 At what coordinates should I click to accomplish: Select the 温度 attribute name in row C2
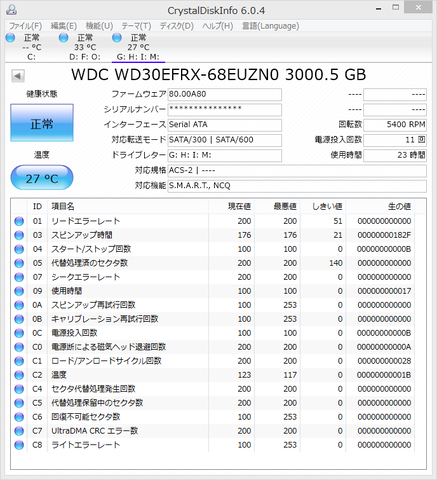point(59,375)
